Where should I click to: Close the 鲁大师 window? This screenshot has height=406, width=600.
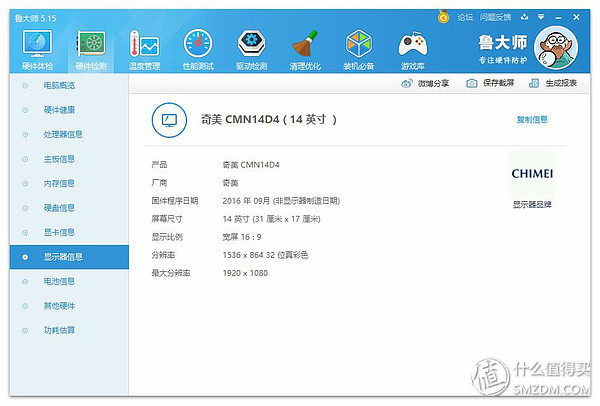576,17
